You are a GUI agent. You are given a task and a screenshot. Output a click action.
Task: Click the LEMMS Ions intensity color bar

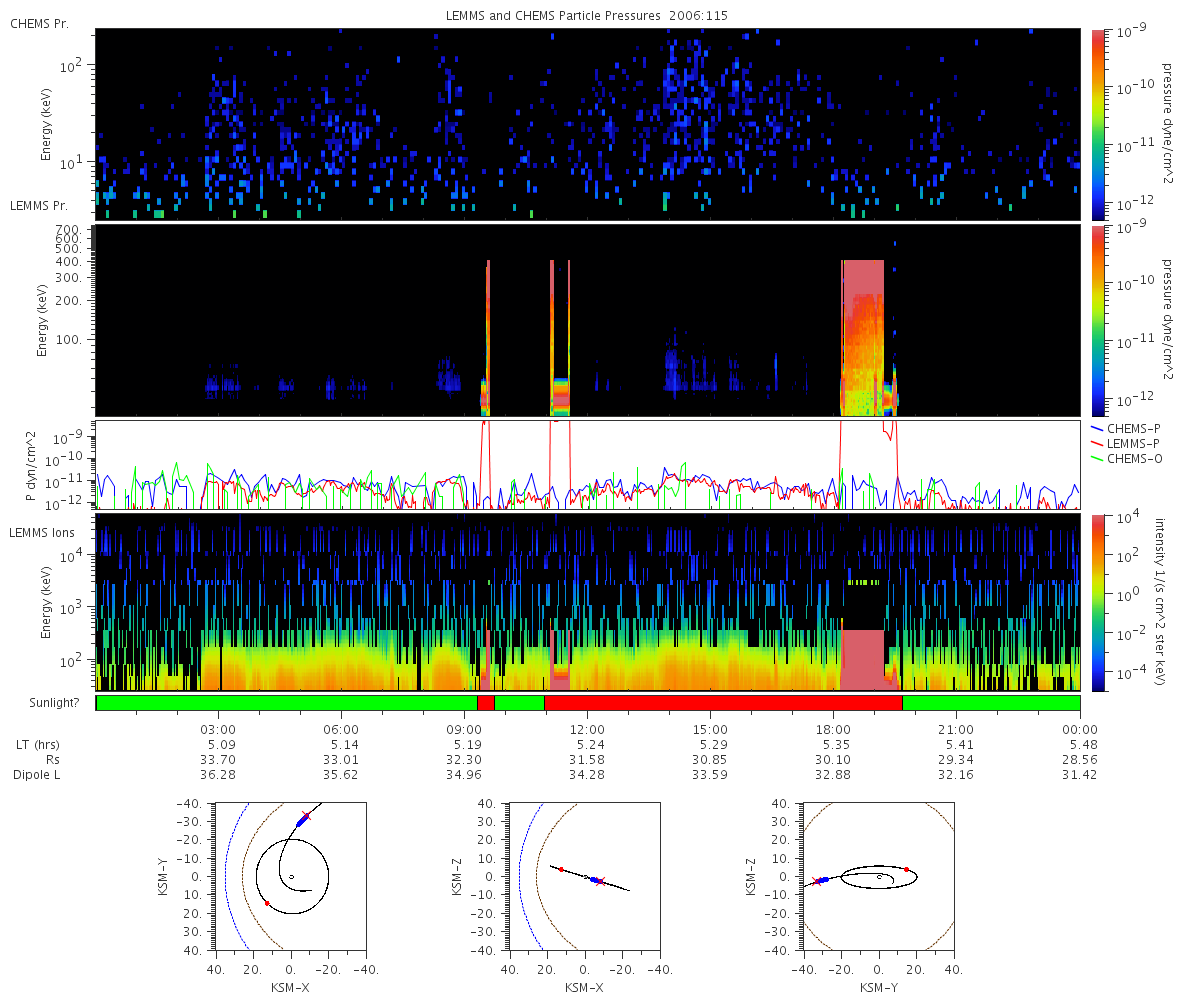pos(1099,603)
